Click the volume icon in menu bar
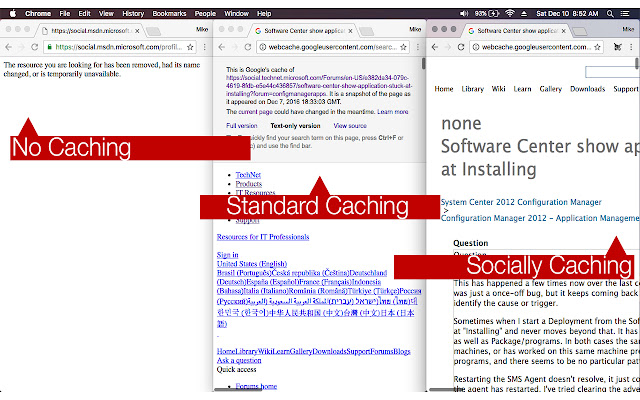The height and width of the screenshot is (400, 640). (x=464, y=13)
